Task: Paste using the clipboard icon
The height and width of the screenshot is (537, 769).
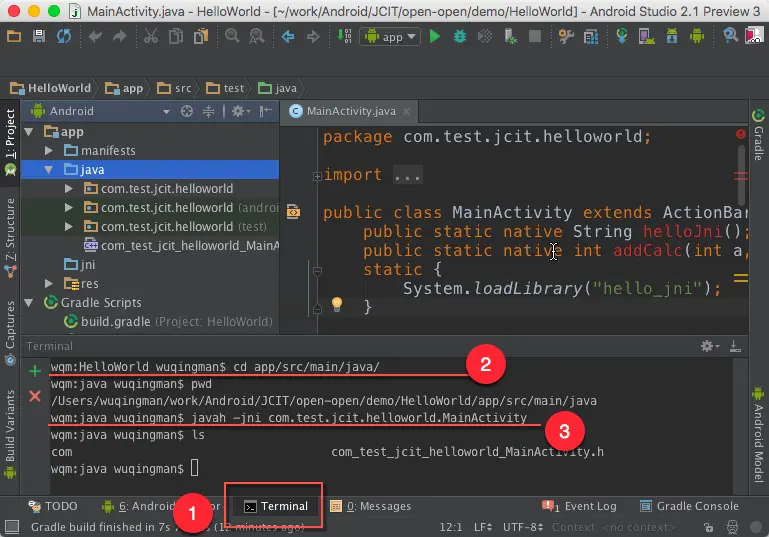Action: pos(201,36)
